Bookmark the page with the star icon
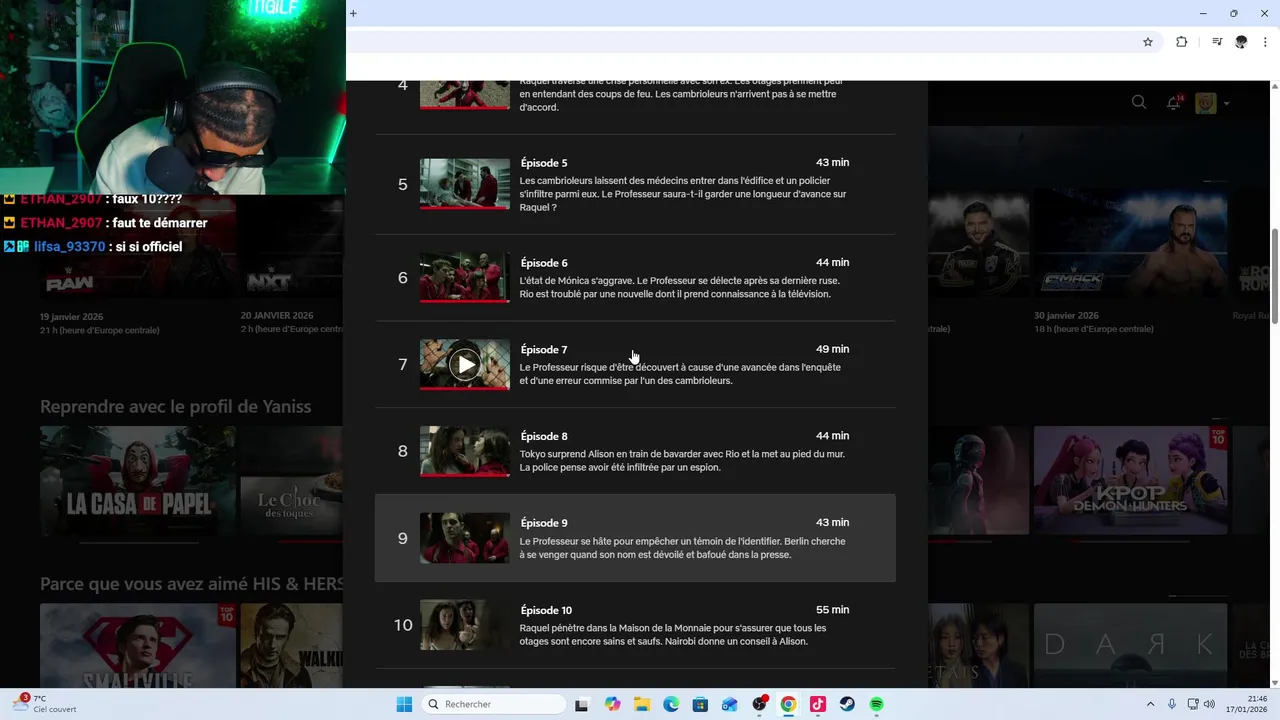 (1148, 42)
